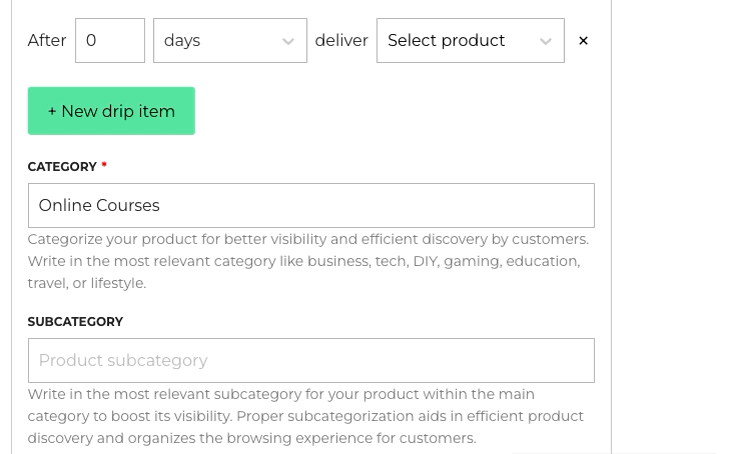The width and height of the screenshot is (735, 454).
Task: Expand the days unit chevron arrow
Action: click(288, 41)
